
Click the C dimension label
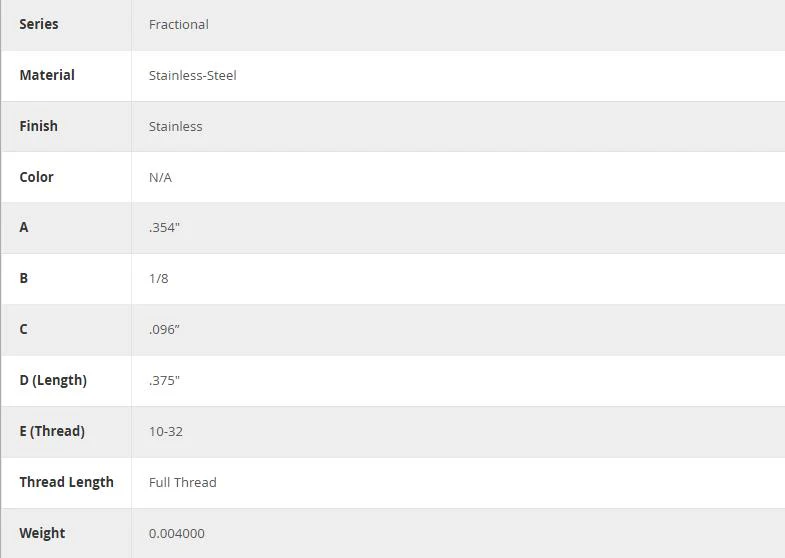(23, 329)
